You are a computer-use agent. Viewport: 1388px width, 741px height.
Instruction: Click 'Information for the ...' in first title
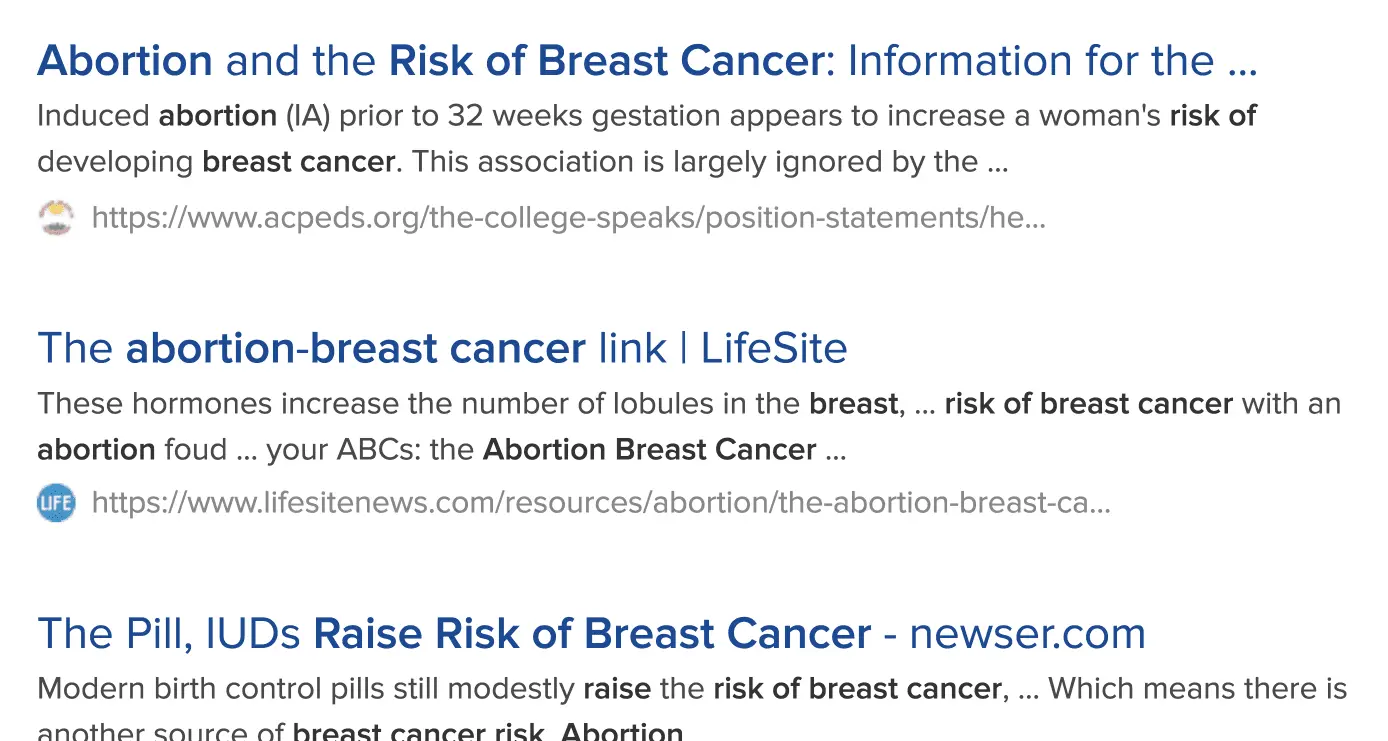tap(1052, 62)
